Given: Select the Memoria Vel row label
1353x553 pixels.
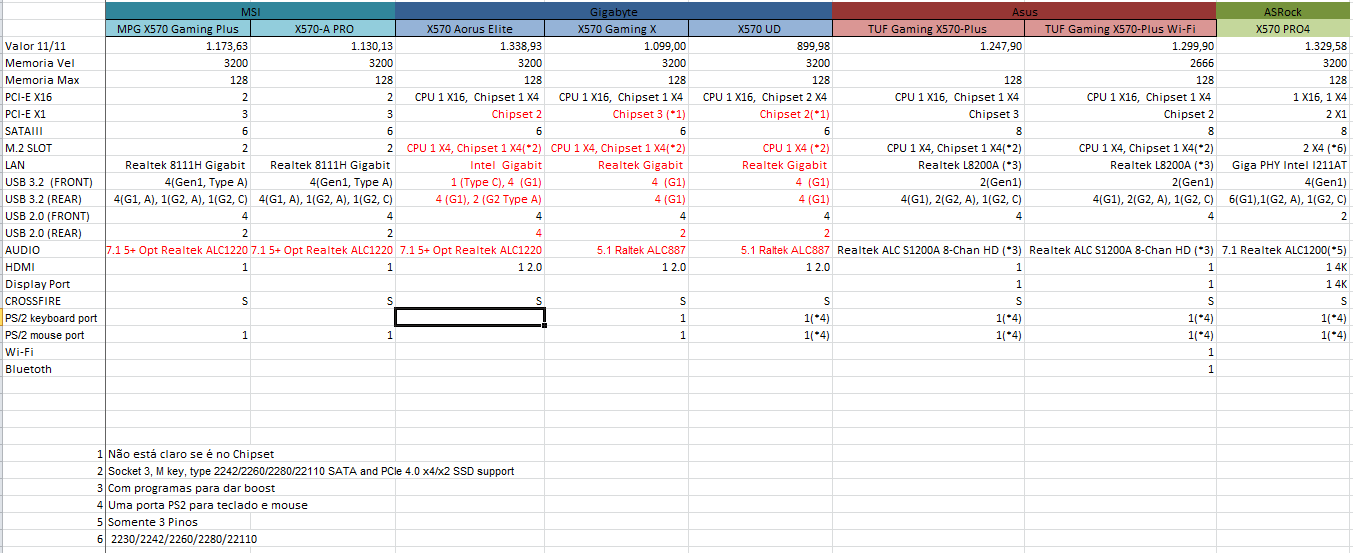Looking at the screenshot, I should coord(53,63).
